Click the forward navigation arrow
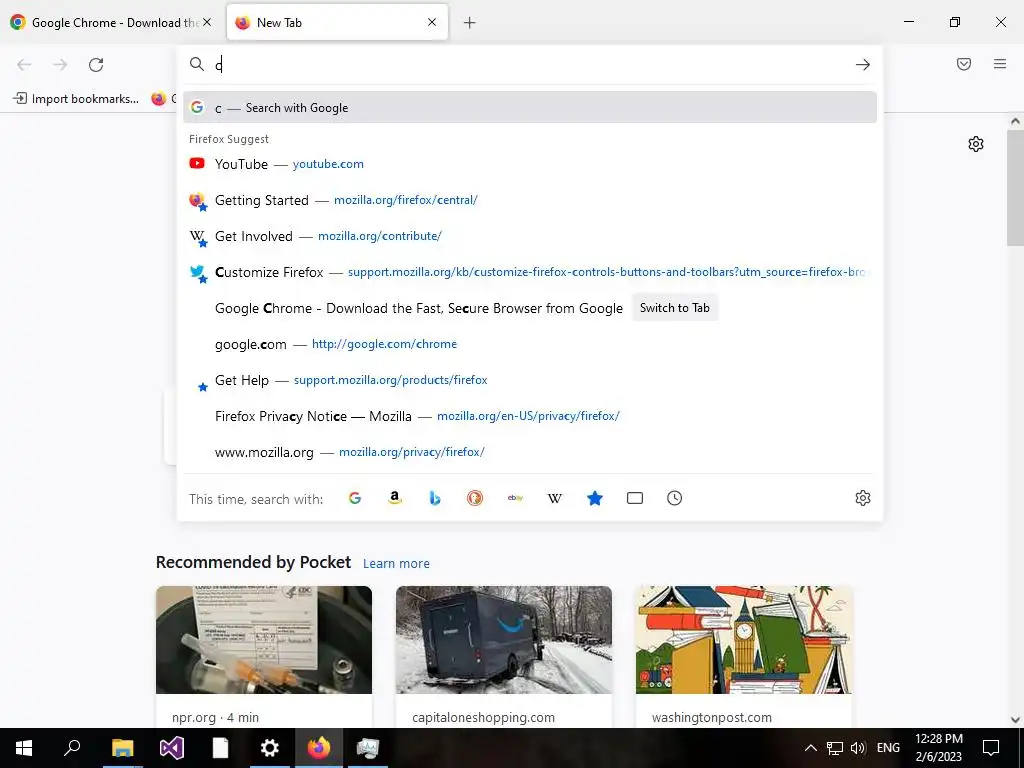Image resolution: width=1024 pixels, height=768 pixels. [60, 65]
